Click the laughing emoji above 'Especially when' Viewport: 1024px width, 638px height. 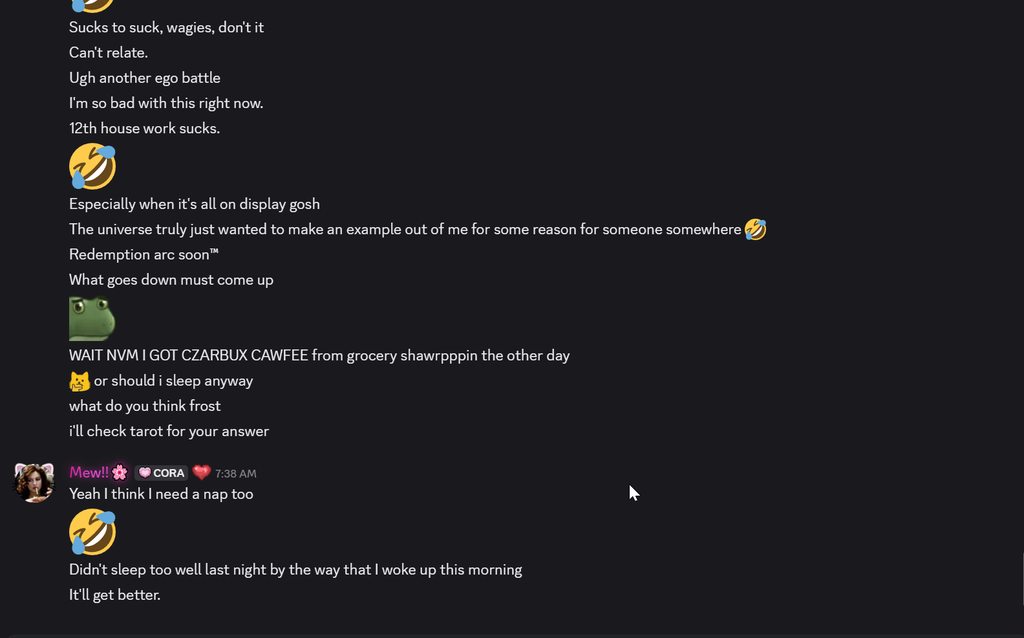[x=92, y=166]
